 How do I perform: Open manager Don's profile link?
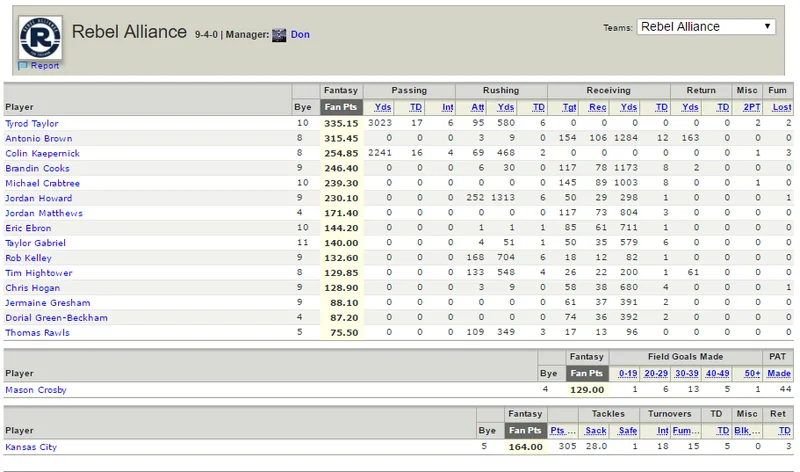coord(300,34)
